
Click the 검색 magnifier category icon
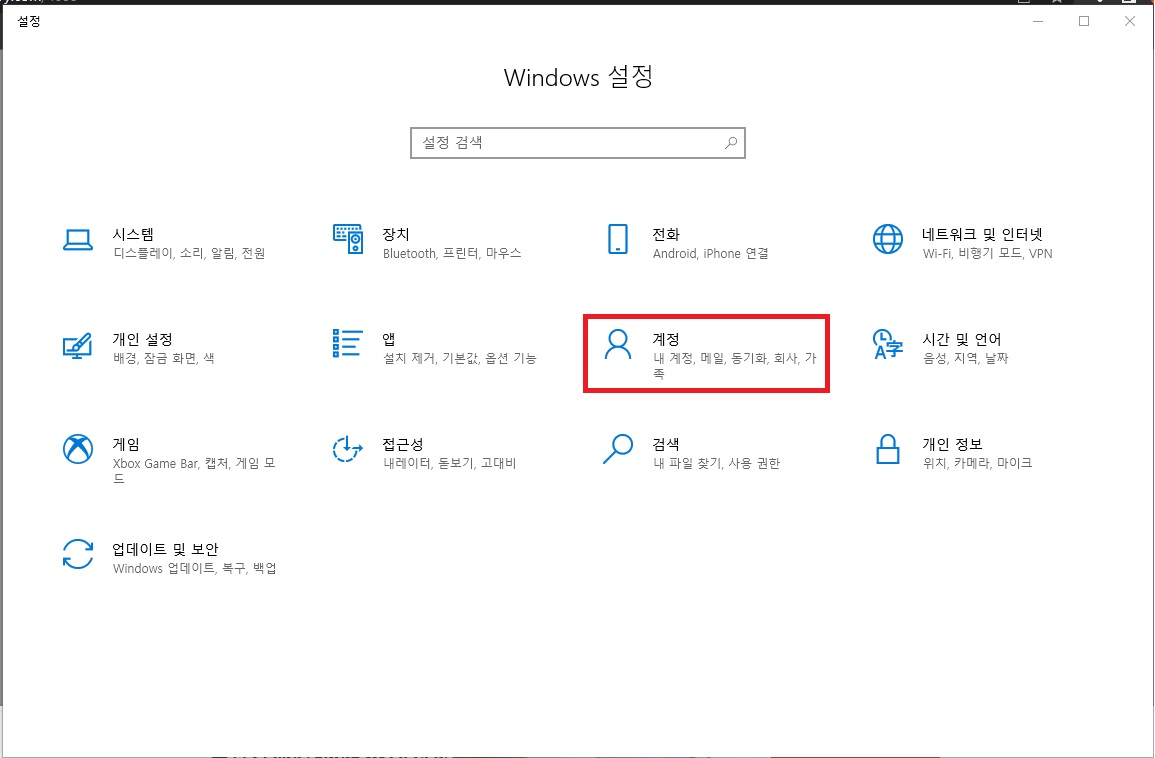point(618,449)
